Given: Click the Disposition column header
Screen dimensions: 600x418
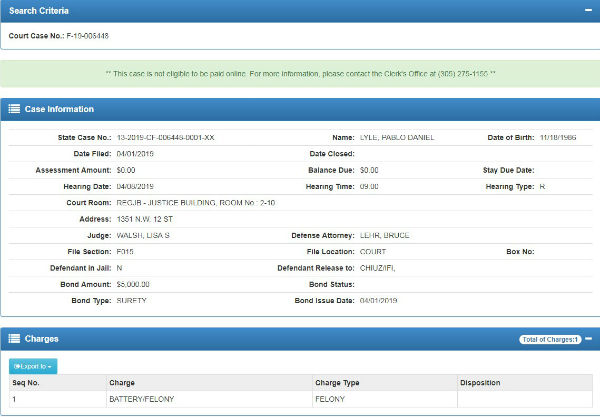Looking at the screenshot, I should pos(480,382).
